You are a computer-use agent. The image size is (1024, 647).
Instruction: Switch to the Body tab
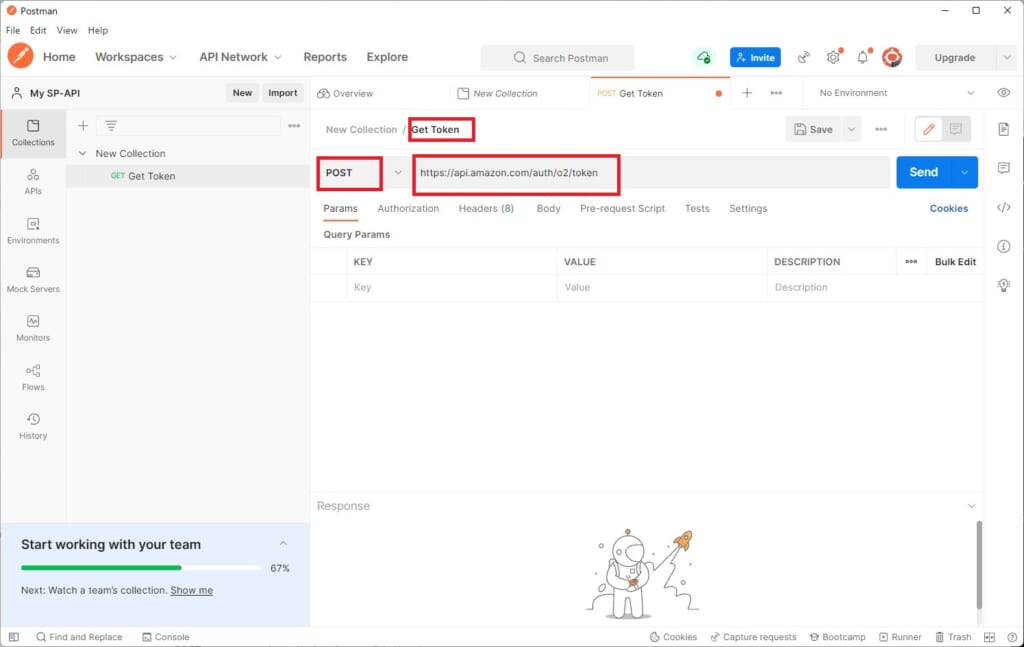(x=548, y=208)
